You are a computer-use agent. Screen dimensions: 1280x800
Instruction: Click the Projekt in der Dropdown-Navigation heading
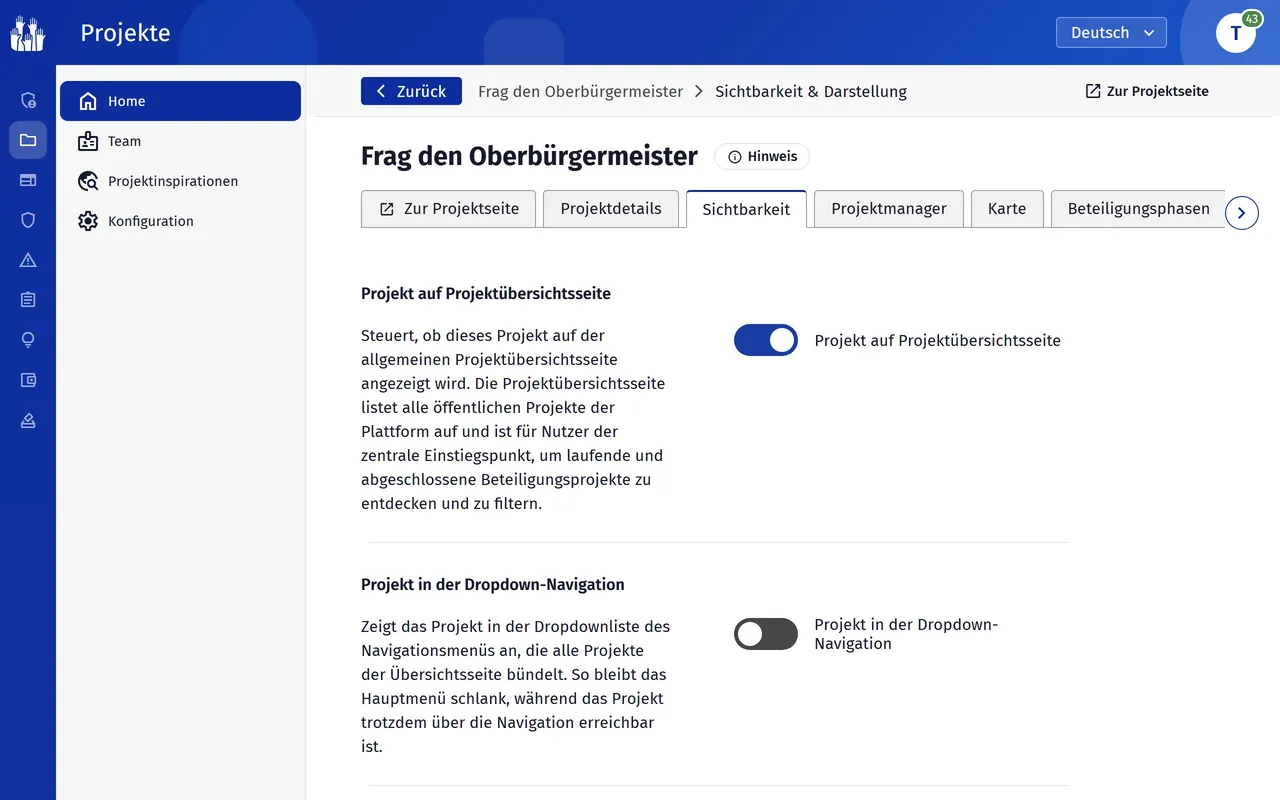point(493,584)
